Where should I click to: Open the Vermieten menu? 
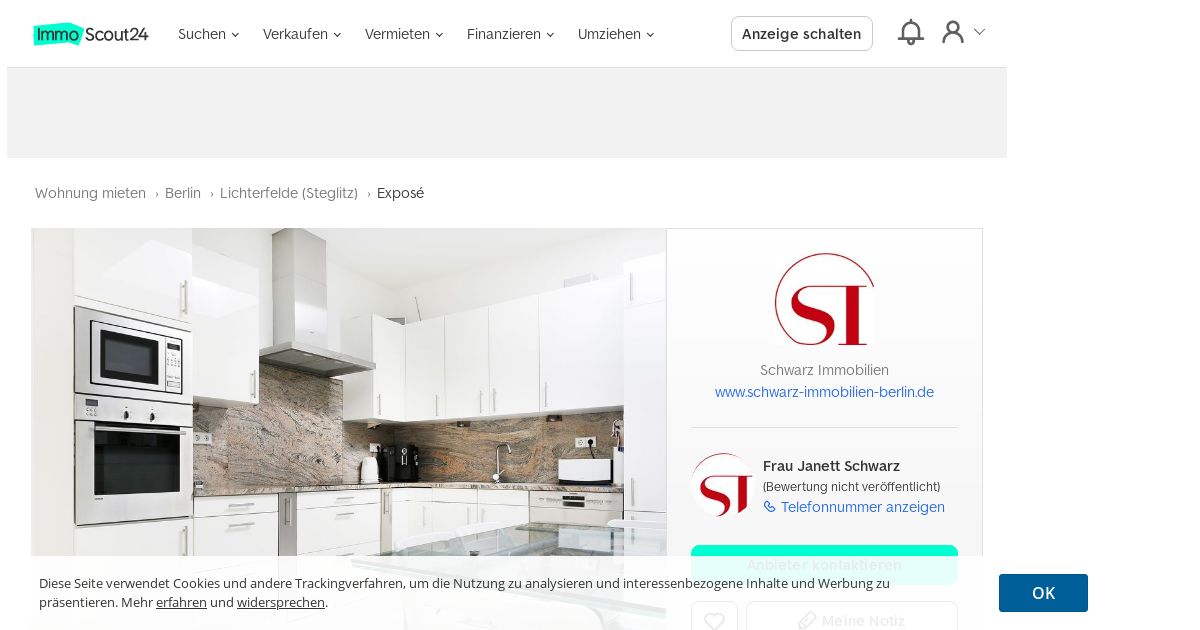[x=404, y=34]
